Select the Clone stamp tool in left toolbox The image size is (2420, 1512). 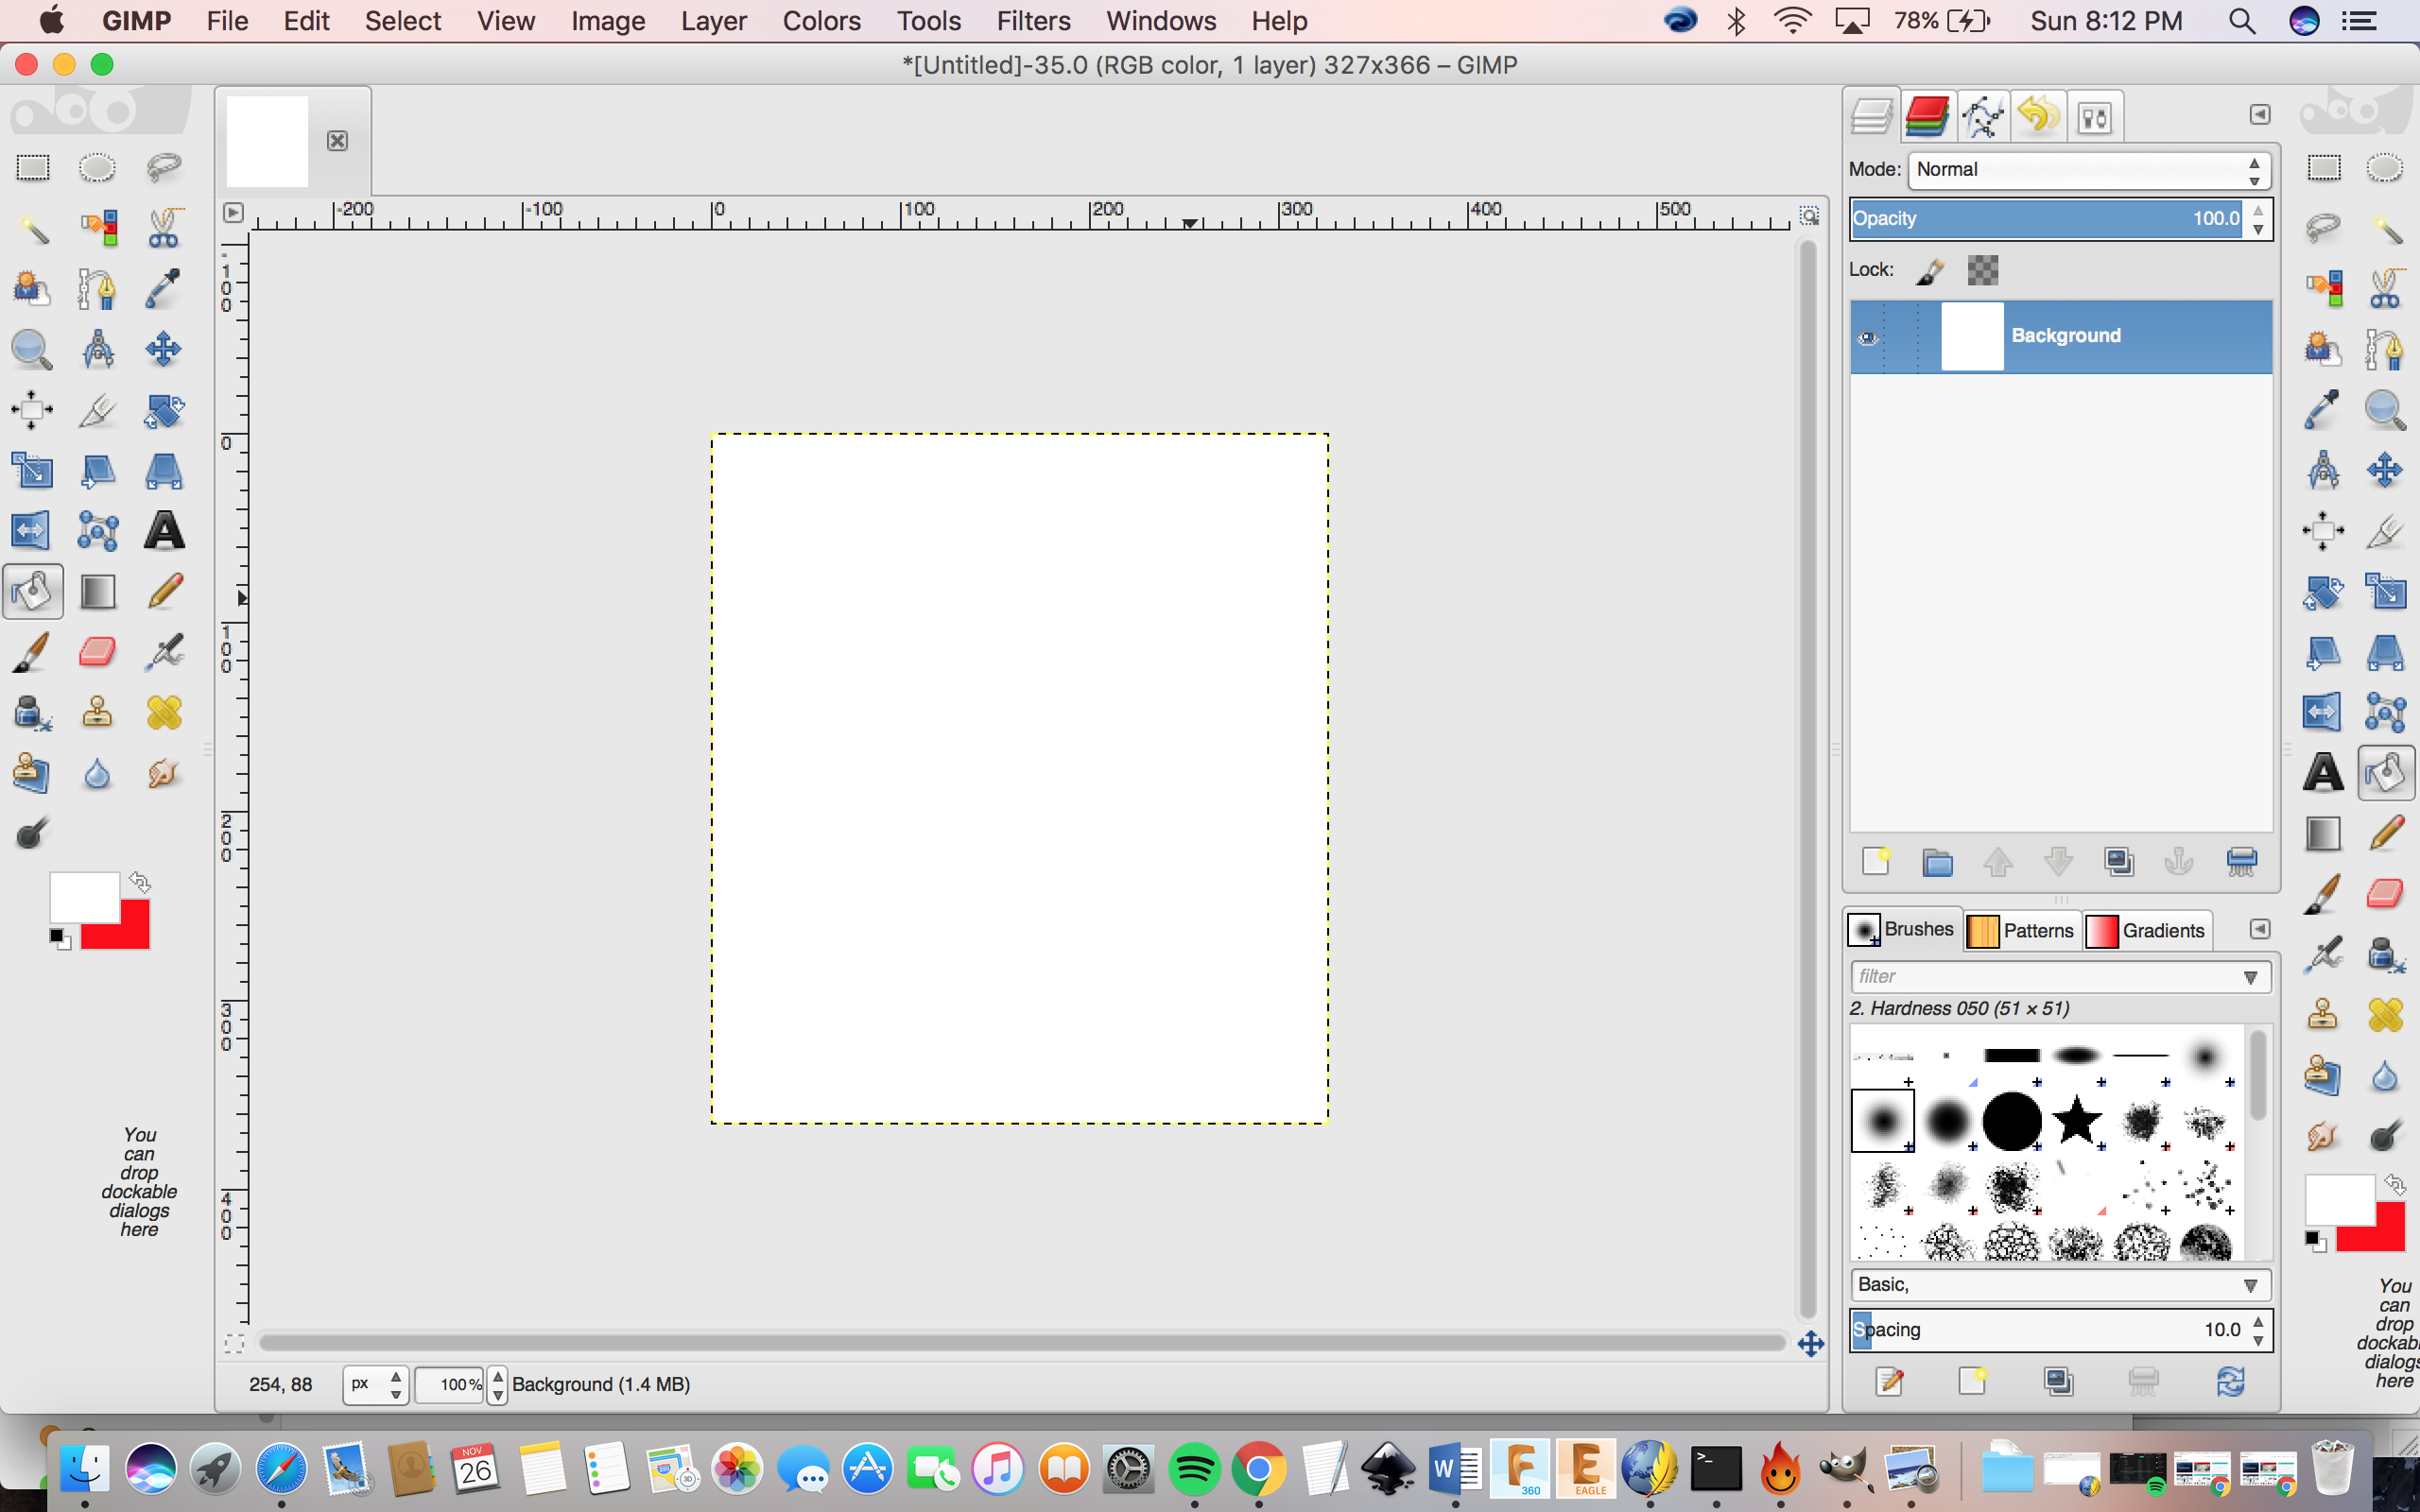97,712
